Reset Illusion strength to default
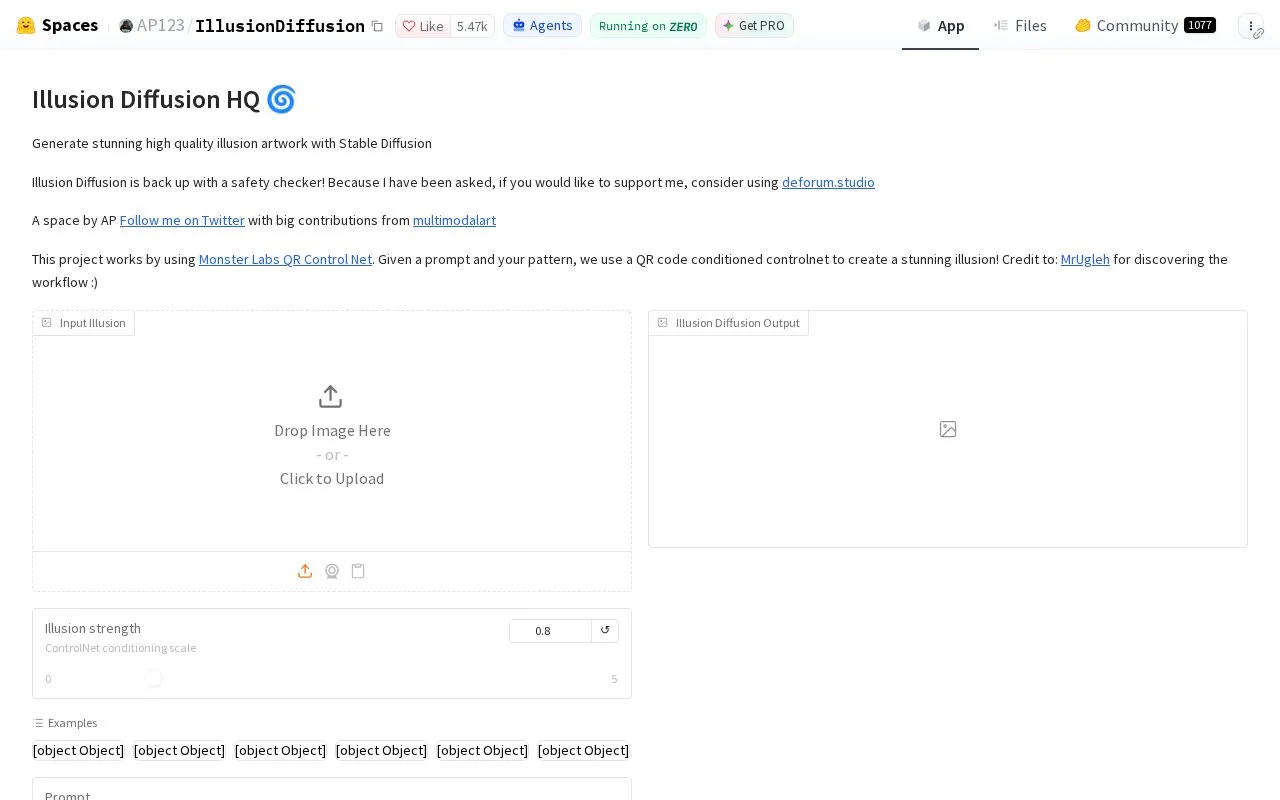 click(605, 630)
